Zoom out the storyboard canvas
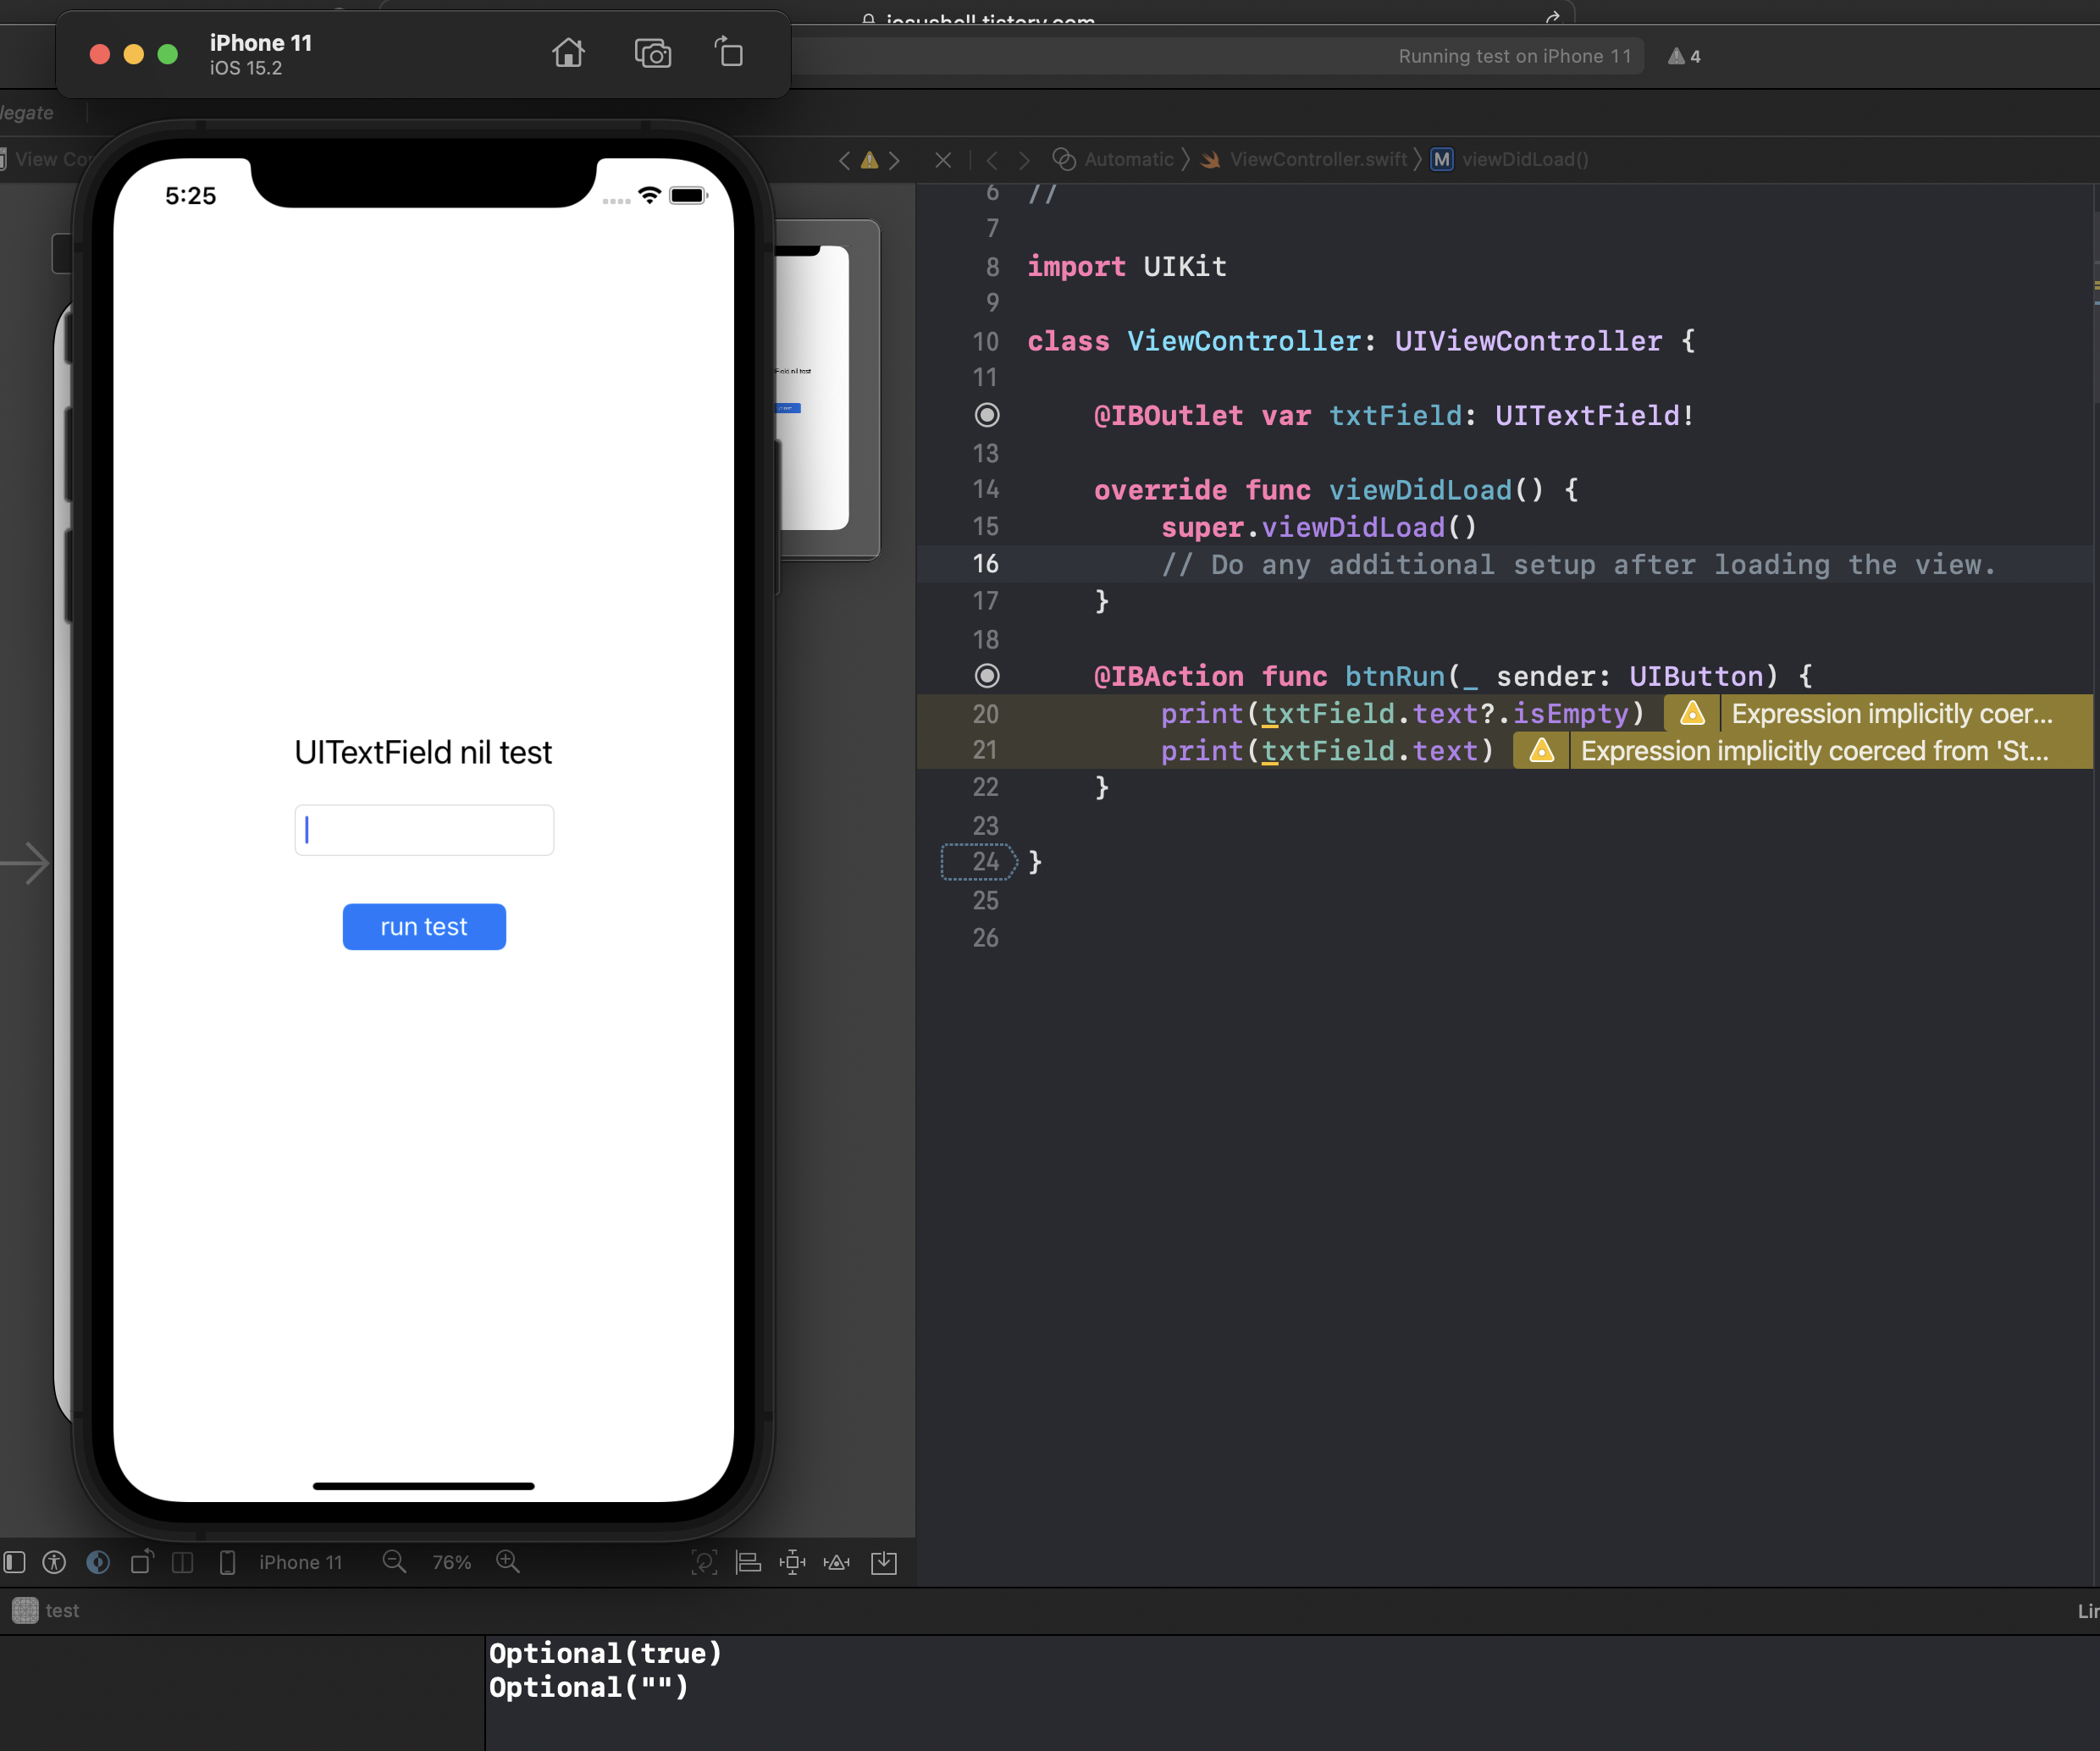This screenshot has height=1751, width=2100. point(394,1562)
